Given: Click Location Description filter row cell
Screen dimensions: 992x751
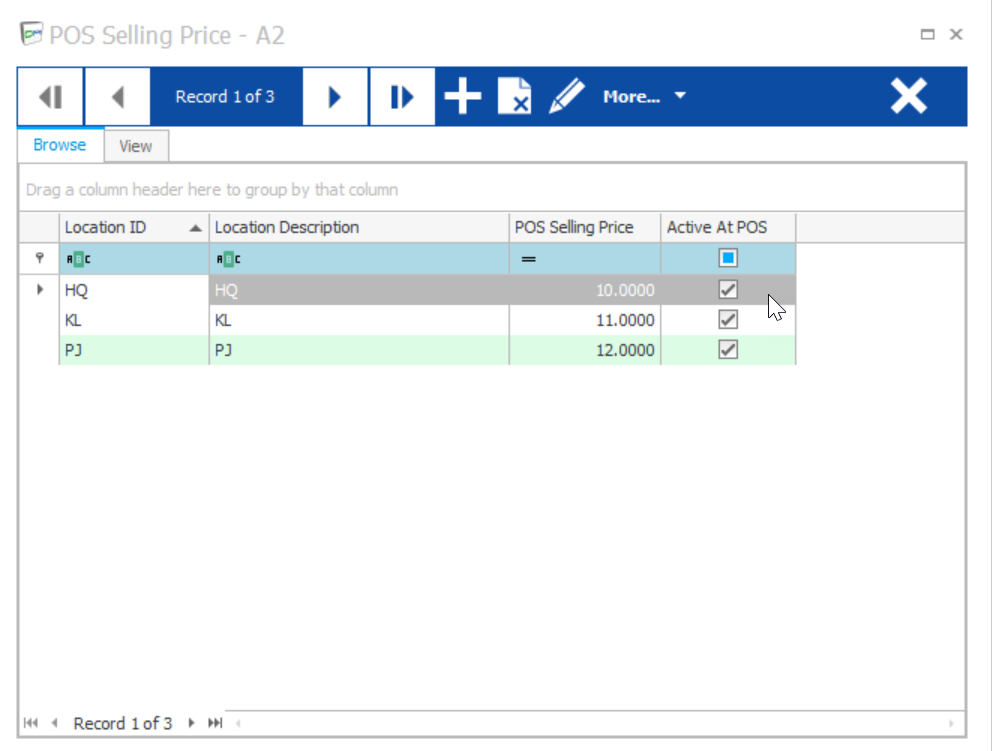Looking at the screenshot, I should tap(359, 259).
